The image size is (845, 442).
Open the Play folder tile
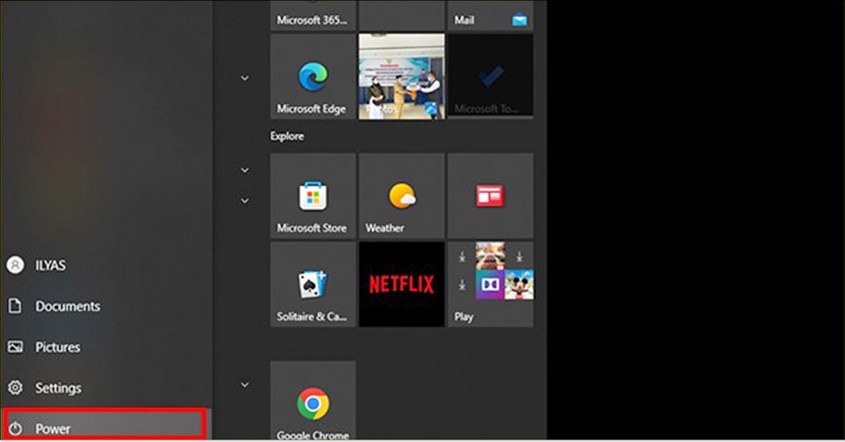[x=490, y=284]
